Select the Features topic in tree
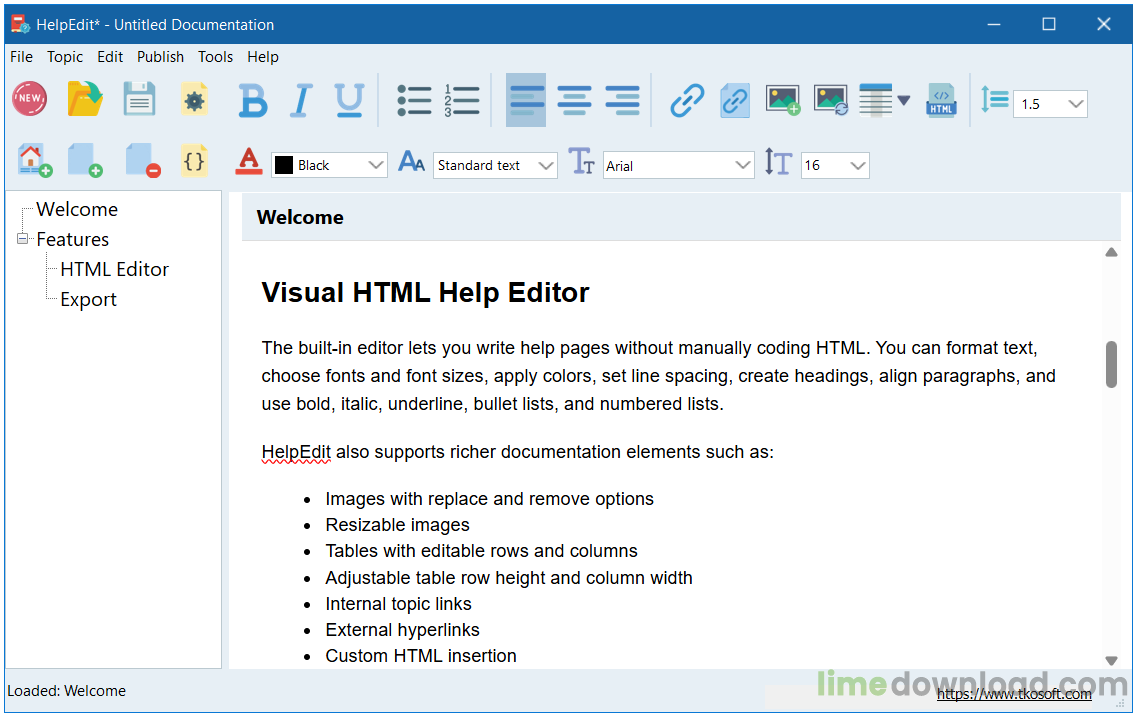Image resolution: width=1135 pixels, height=715 pixels. coord(73,240)
